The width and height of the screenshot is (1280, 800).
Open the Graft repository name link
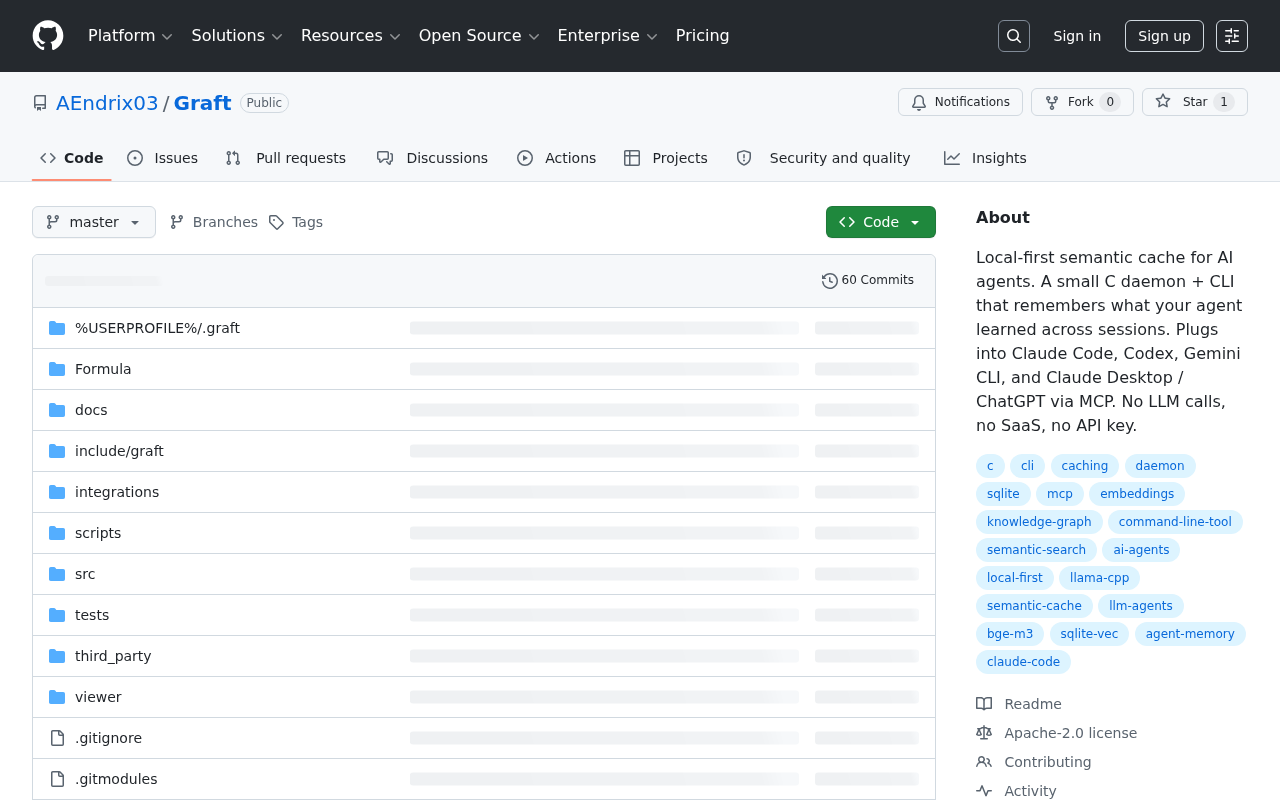(203, 103)
